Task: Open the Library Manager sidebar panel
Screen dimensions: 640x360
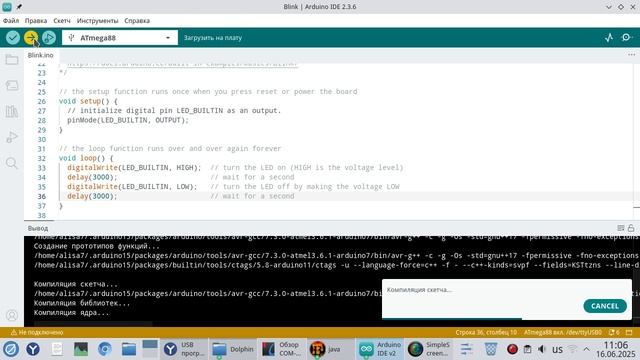Action: click(12, 111)
